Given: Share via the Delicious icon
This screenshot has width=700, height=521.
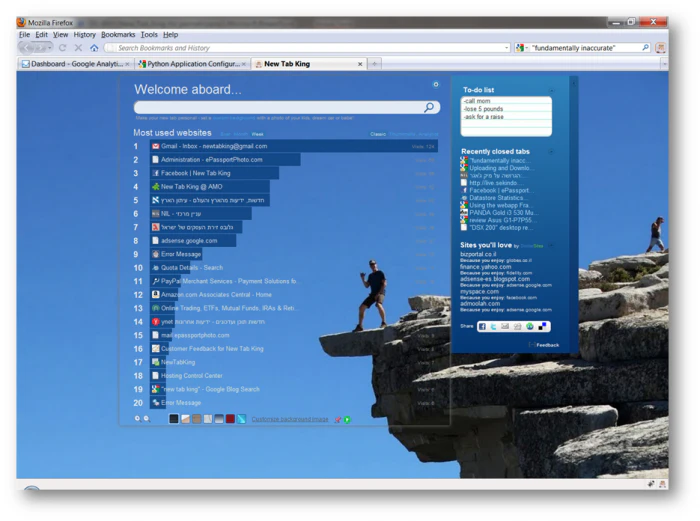Looking at the screenshot, I should (542, 327).
